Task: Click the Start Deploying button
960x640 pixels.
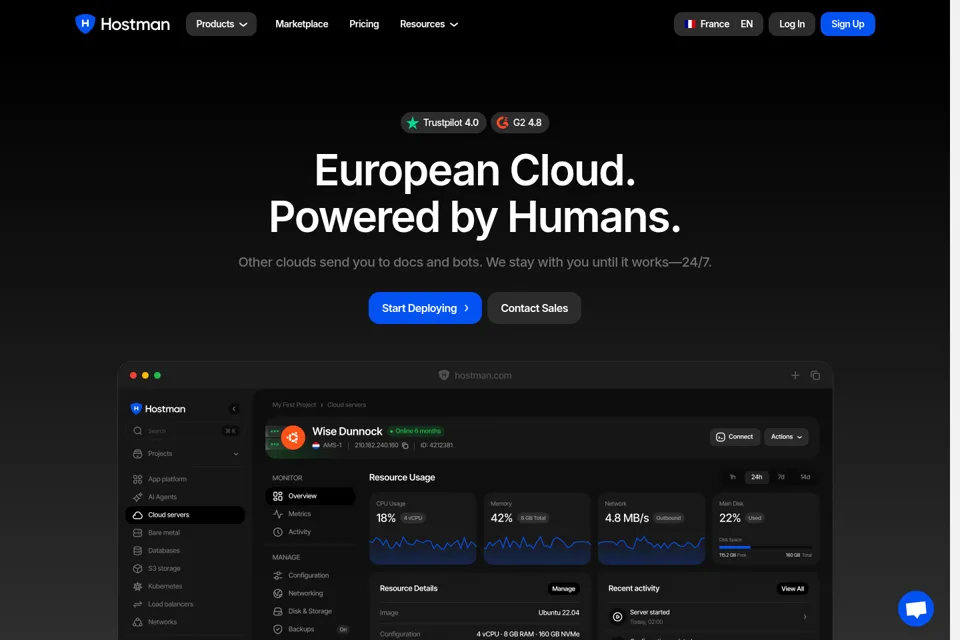Action: coord(425,308)
